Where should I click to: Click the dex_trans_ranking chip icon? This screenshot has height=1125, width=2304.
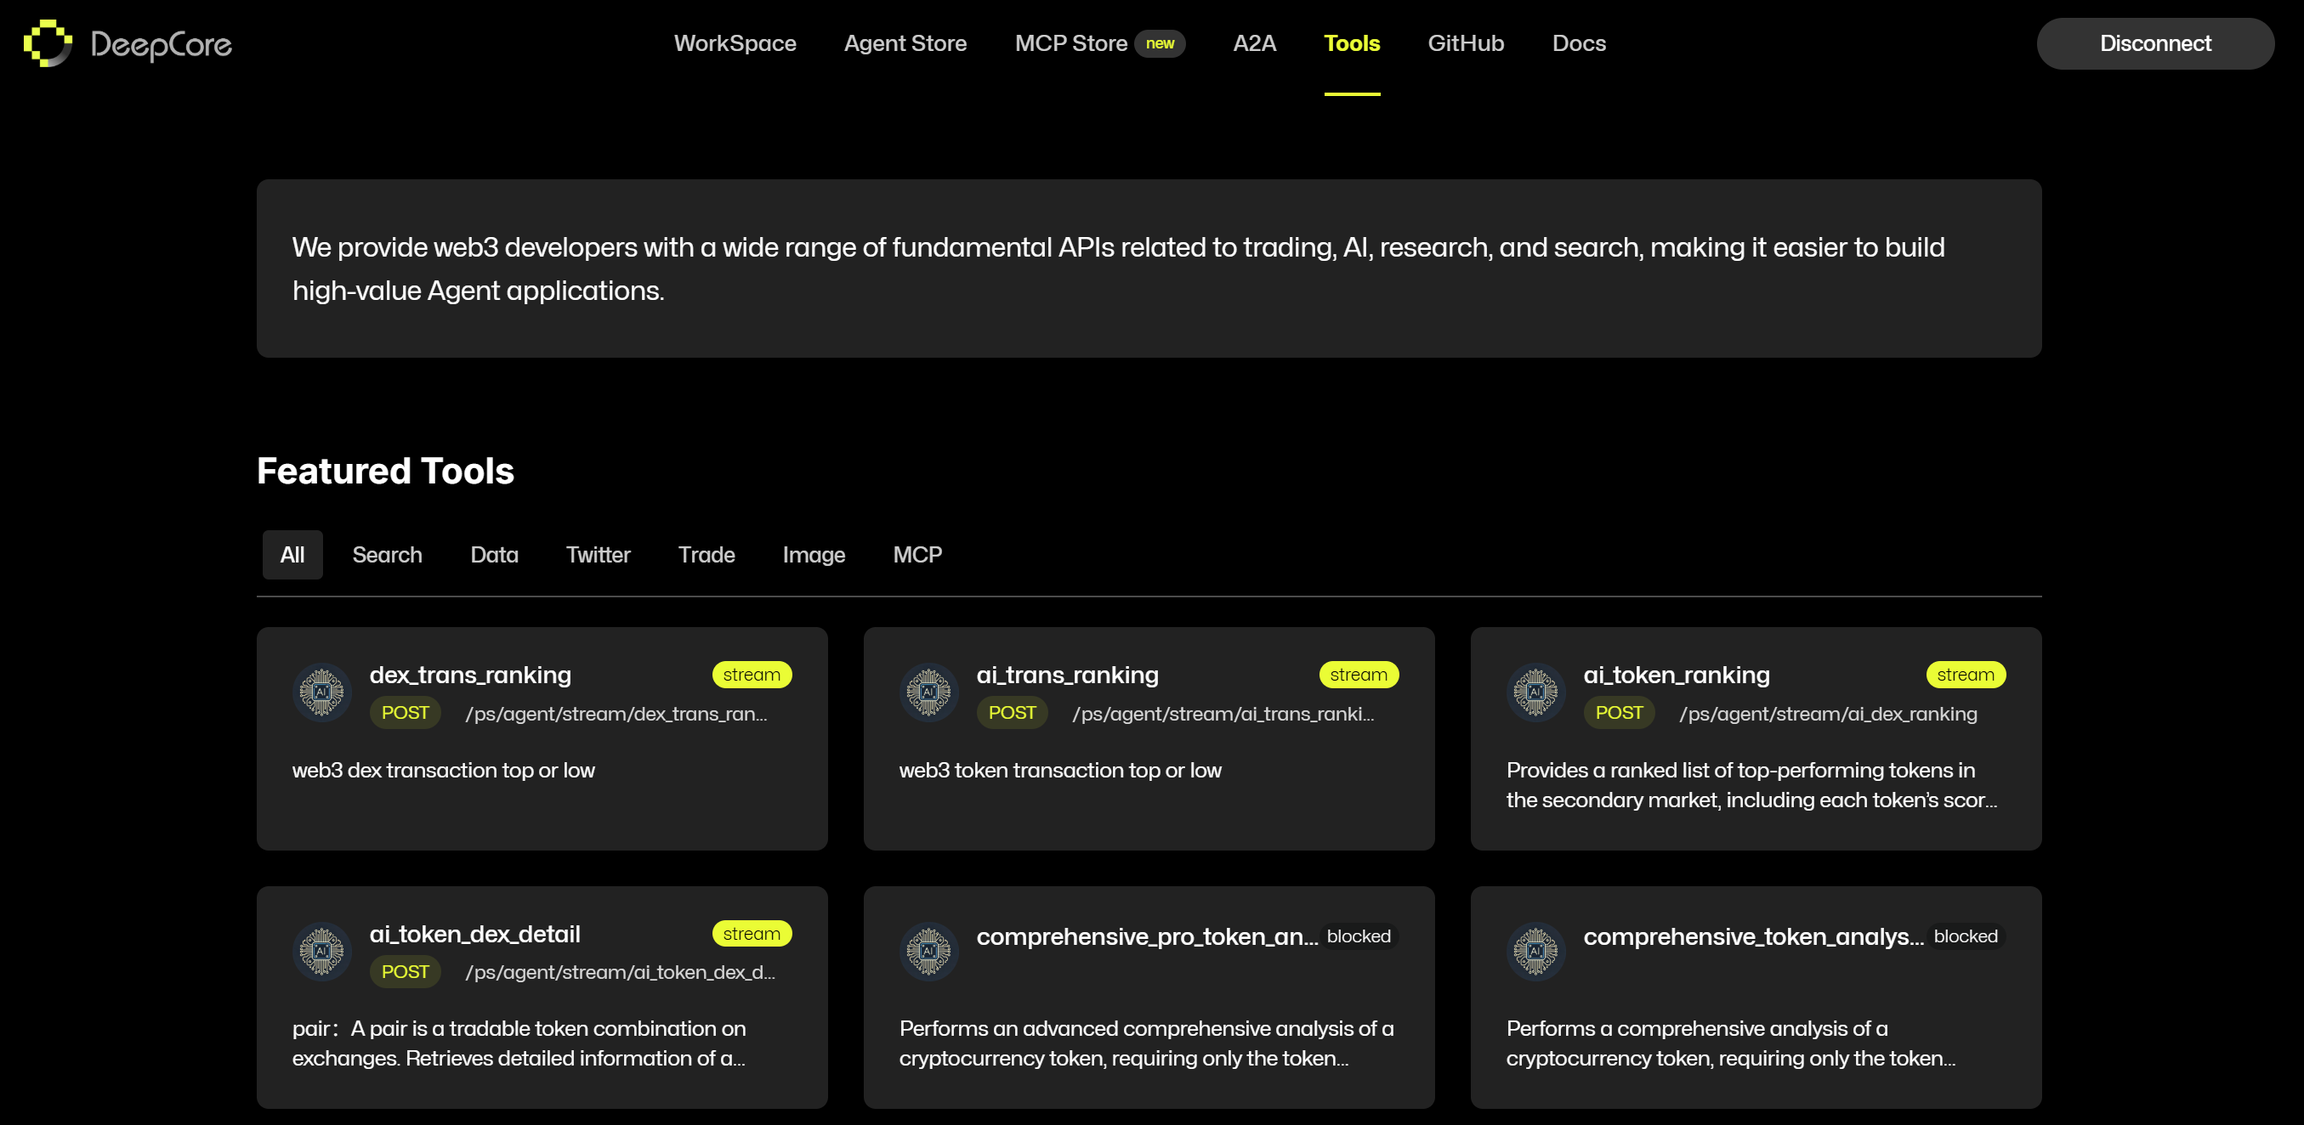[322, 692]
